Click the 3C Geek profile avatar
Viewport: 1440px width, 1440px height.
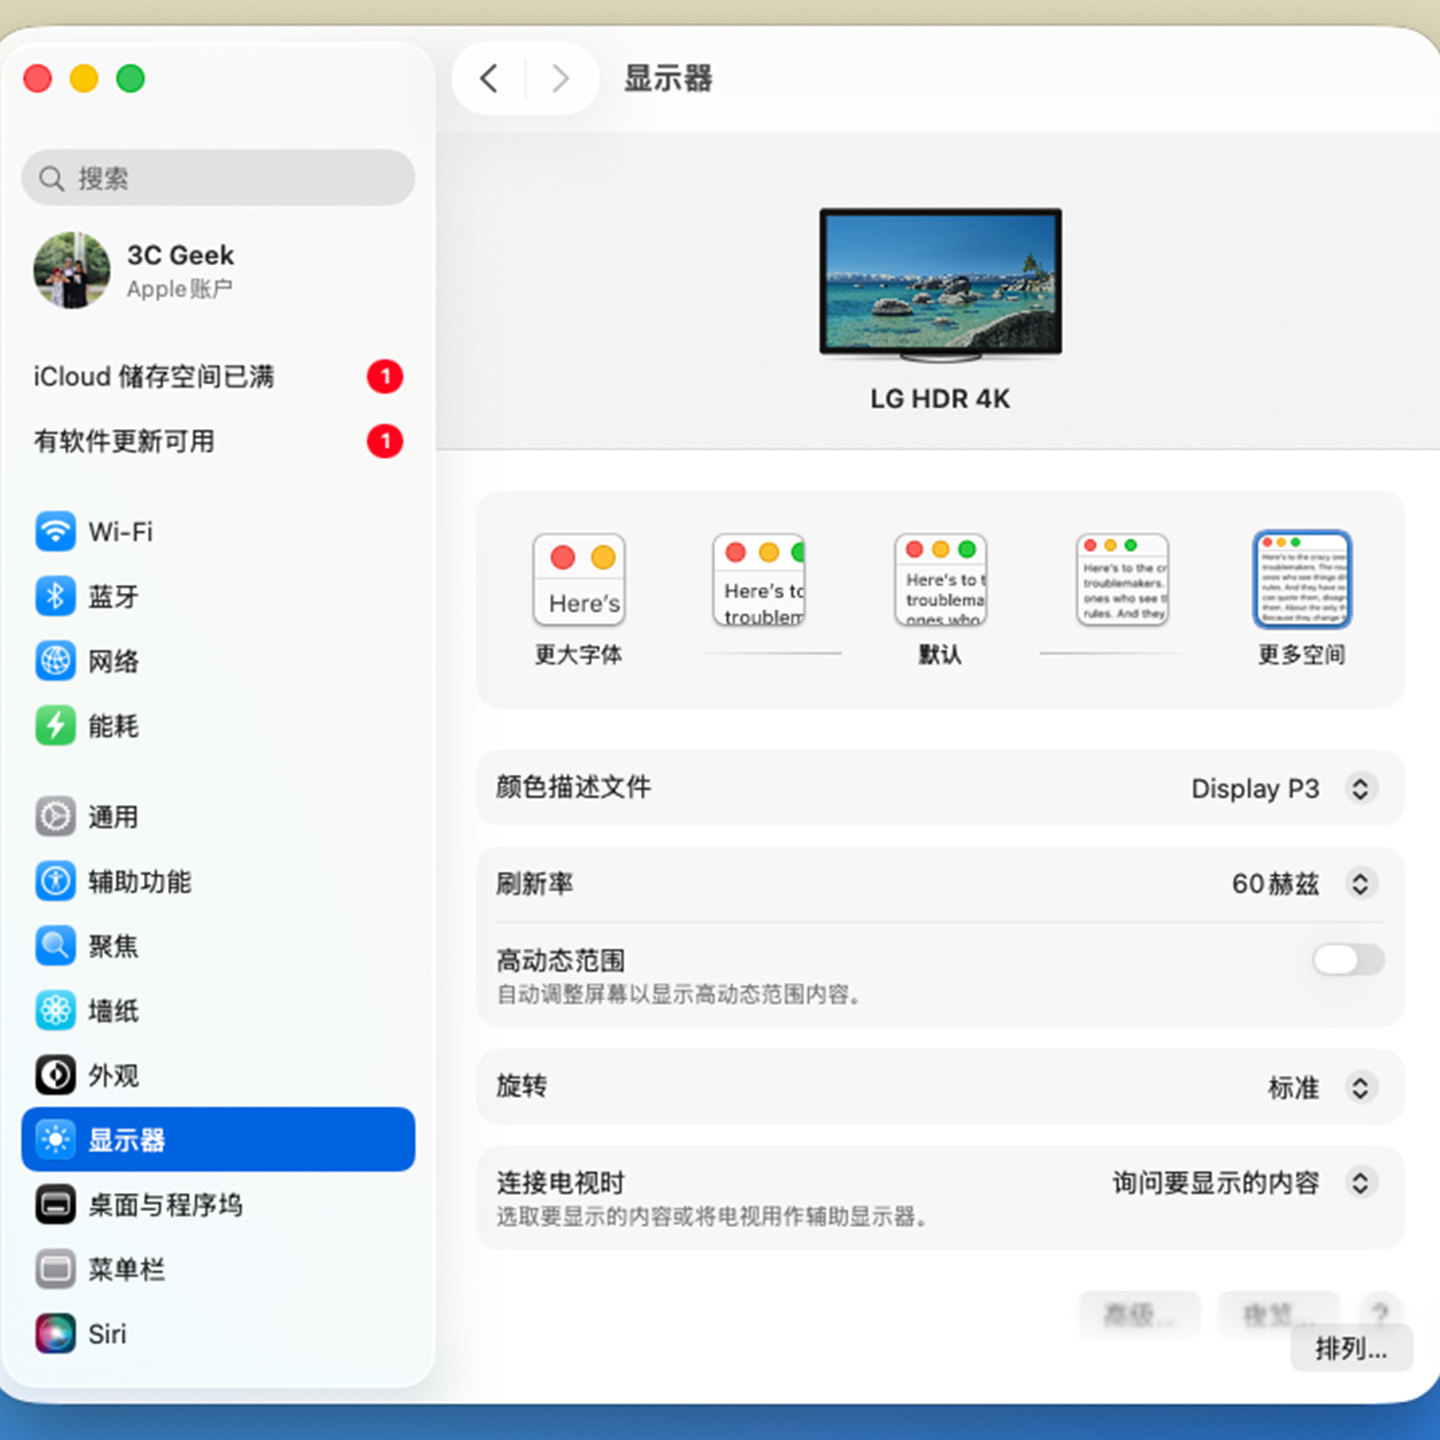(72, 270)
